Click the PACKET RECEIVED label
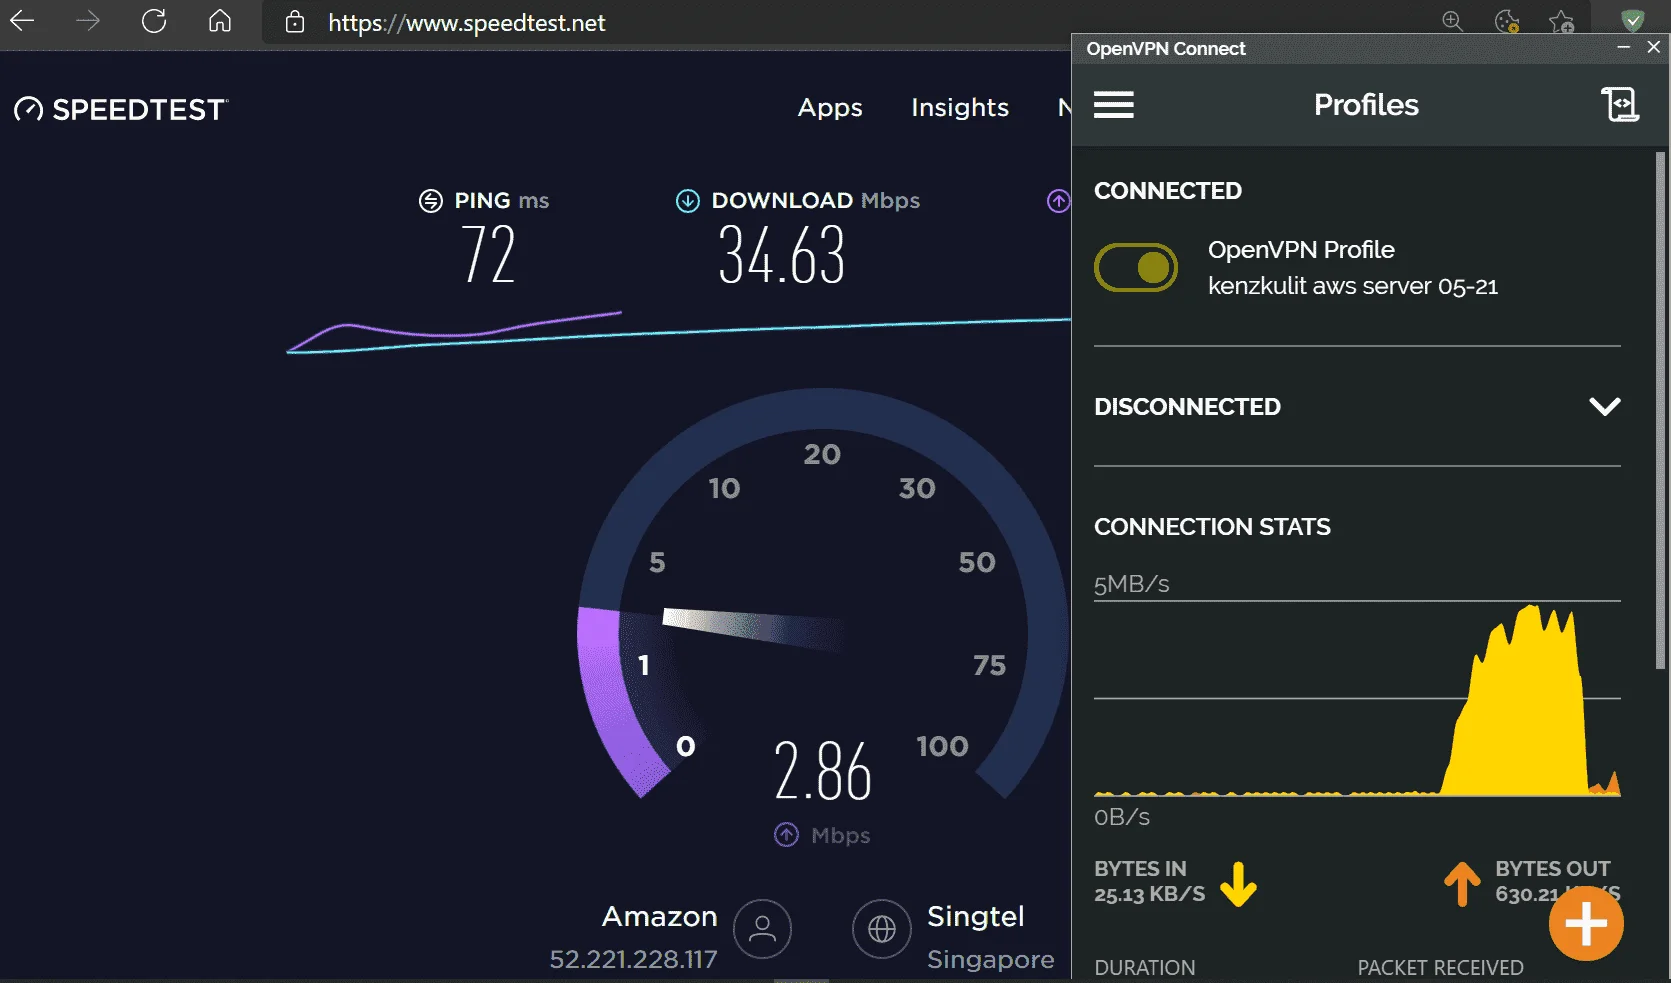The image size is (1671, 983). tap(1440, 967)
